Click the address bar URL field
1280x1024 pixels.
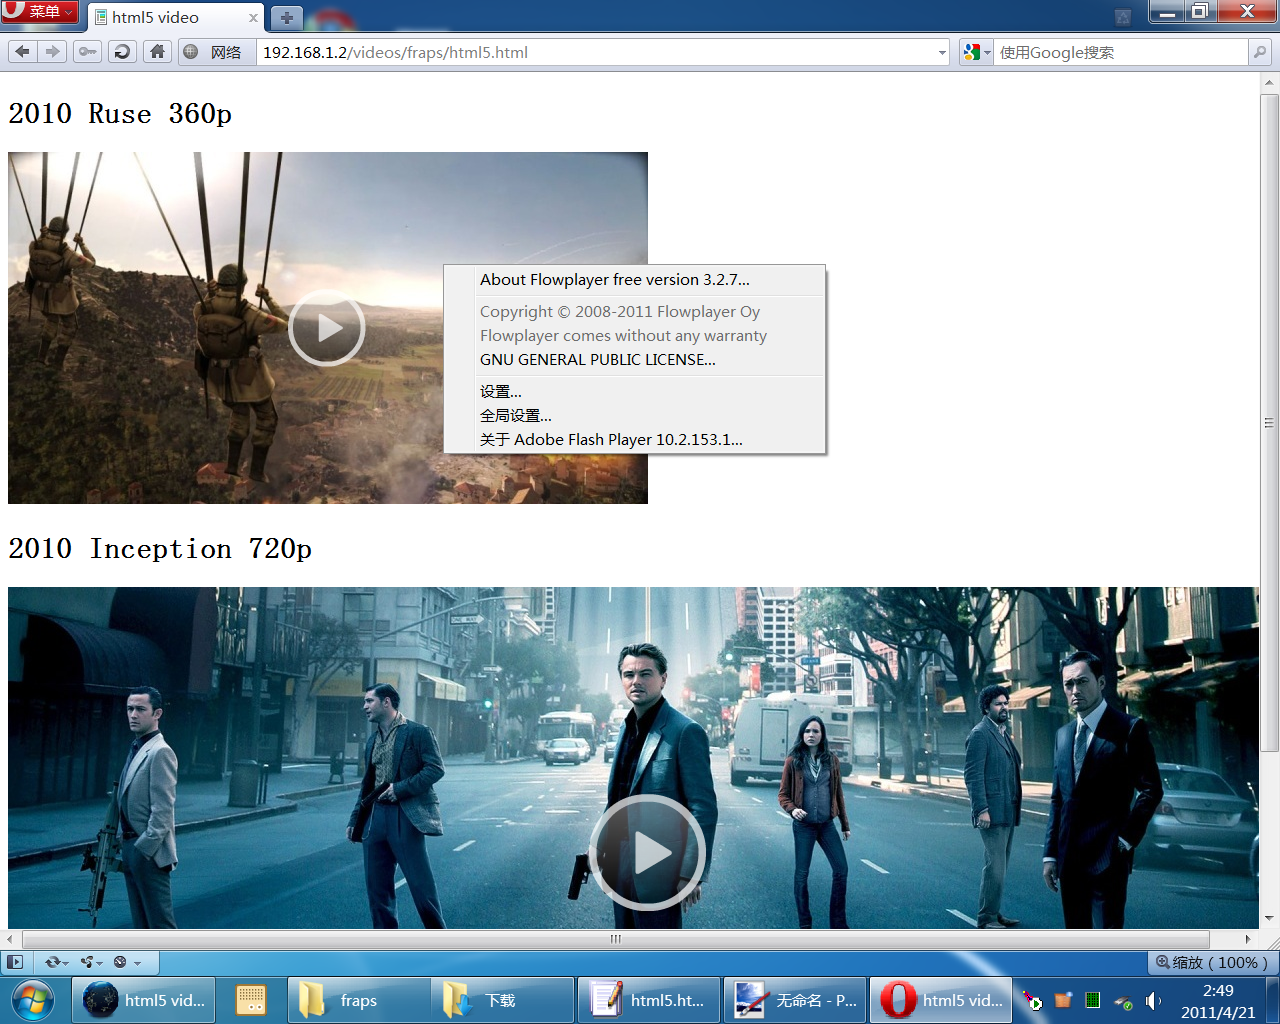595,52
